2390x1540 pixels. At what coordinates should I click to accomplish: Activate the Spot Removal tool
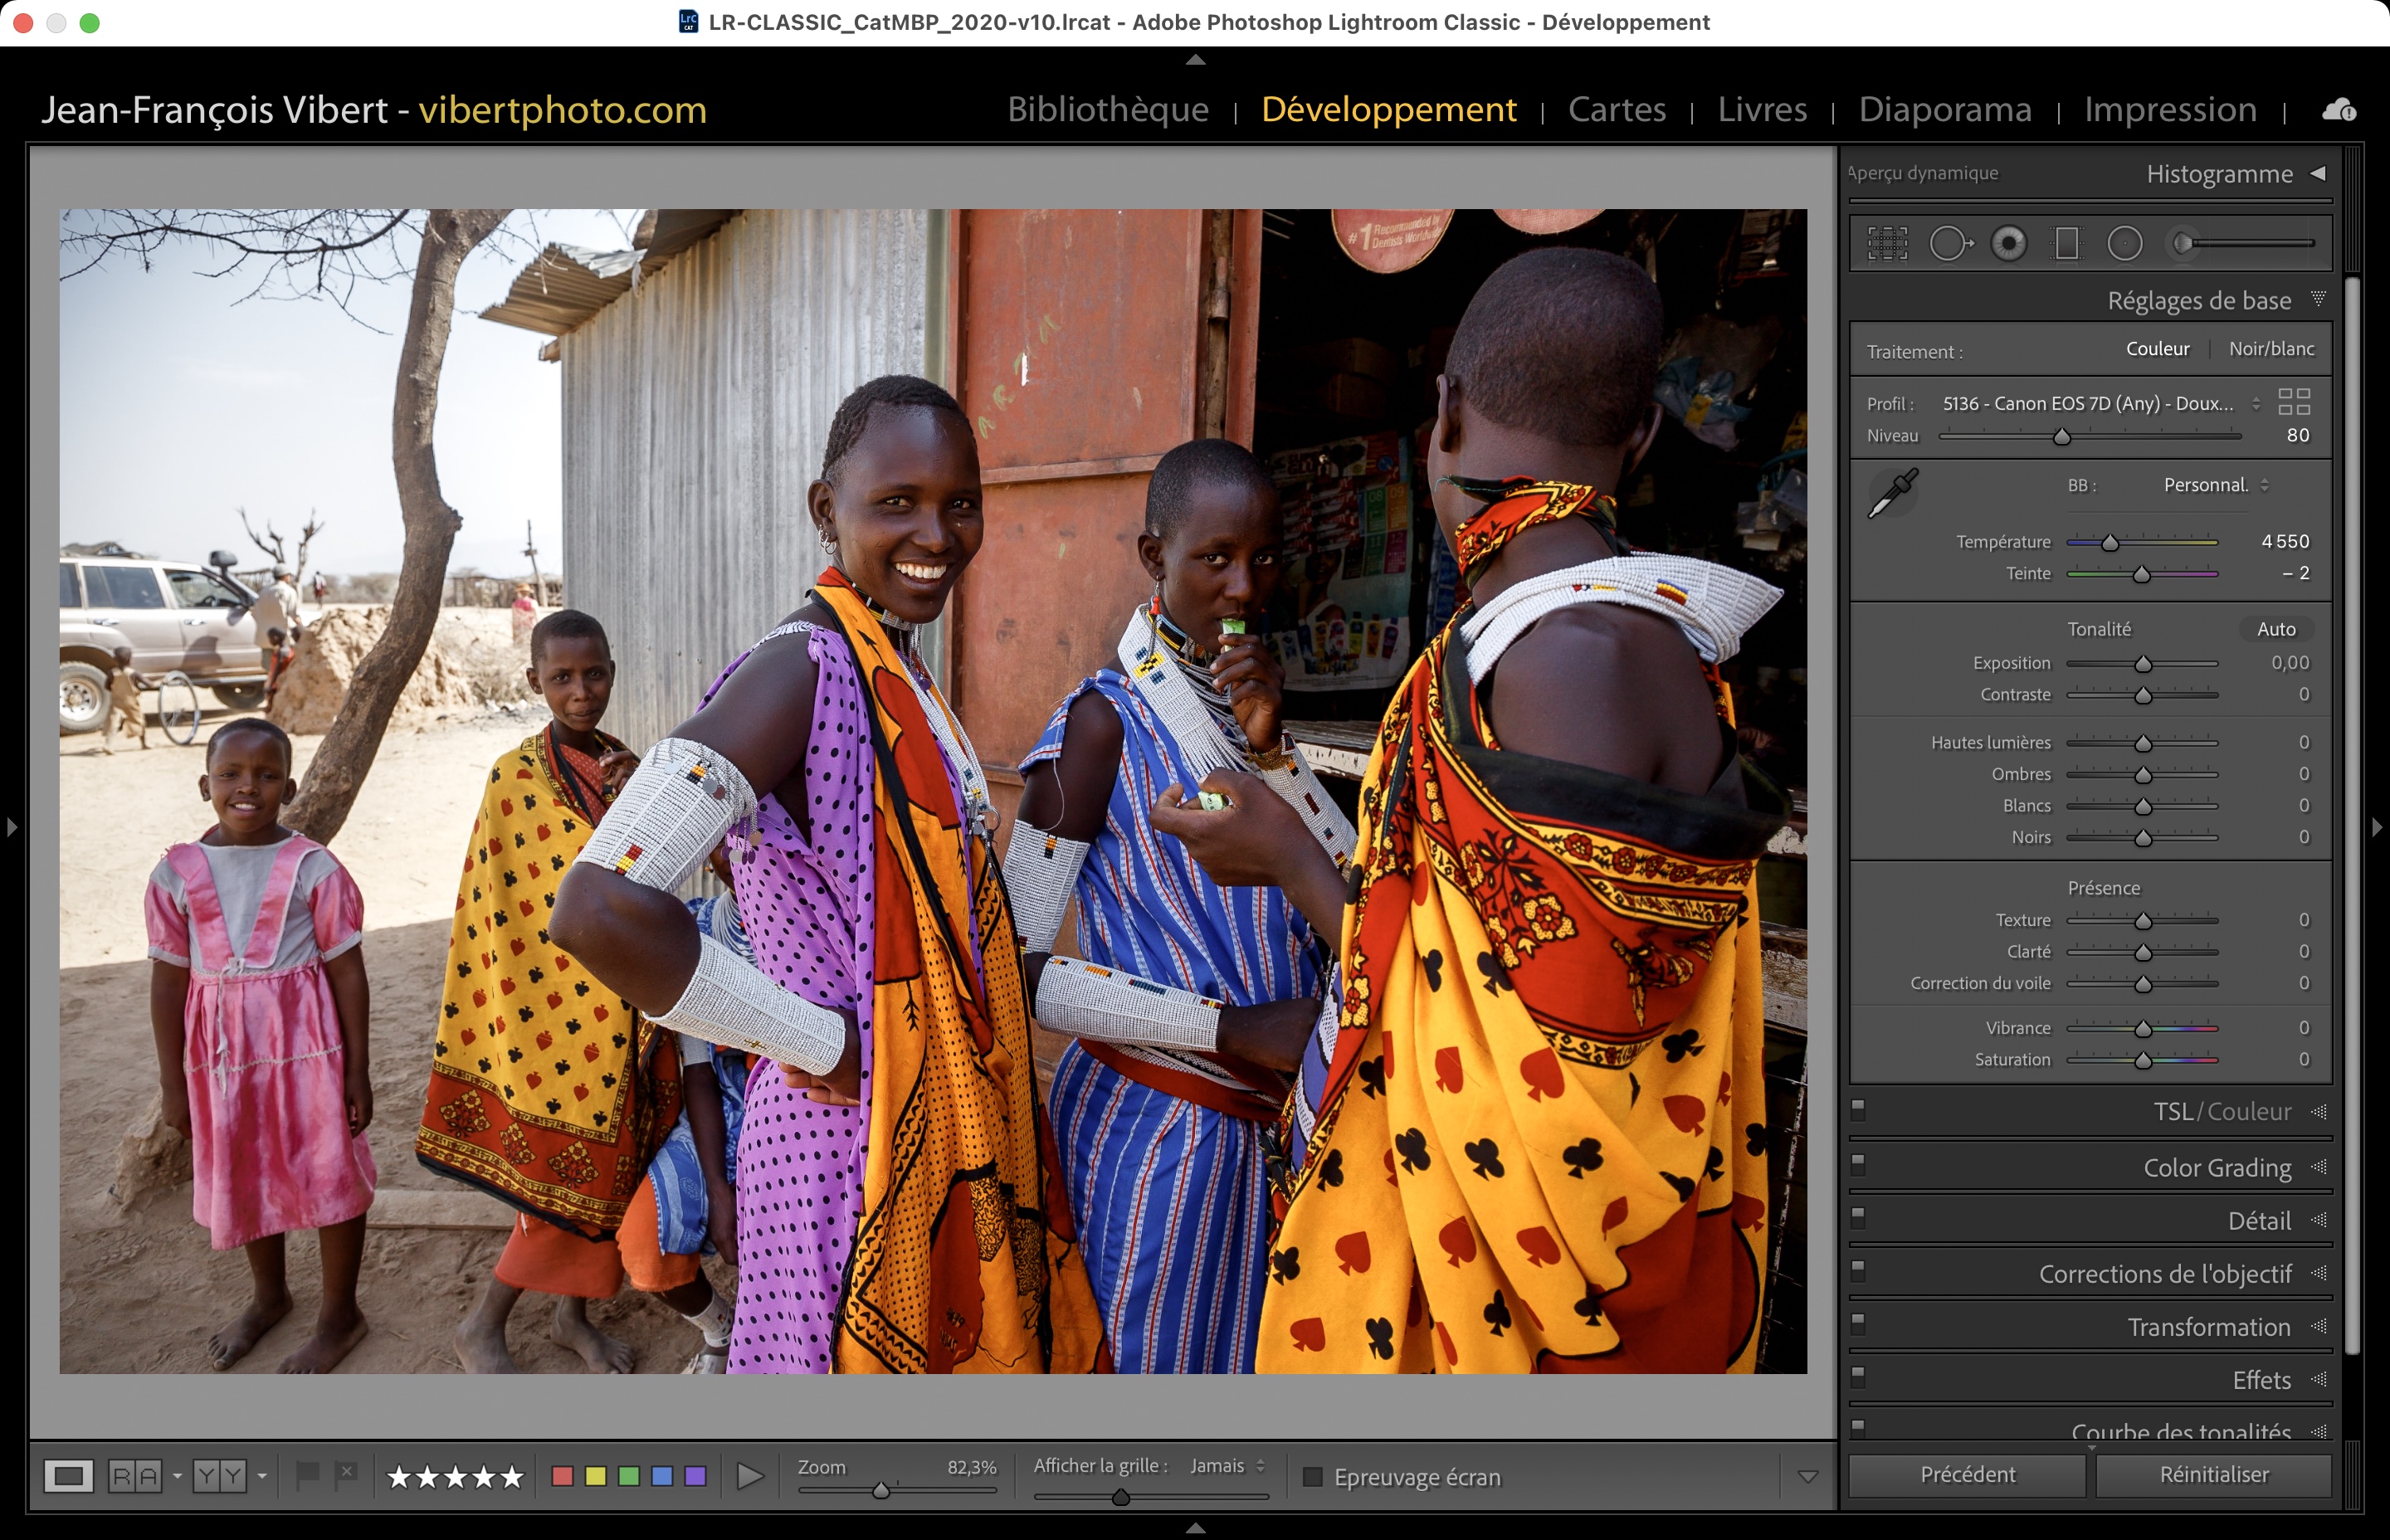tap(1949, 243)
